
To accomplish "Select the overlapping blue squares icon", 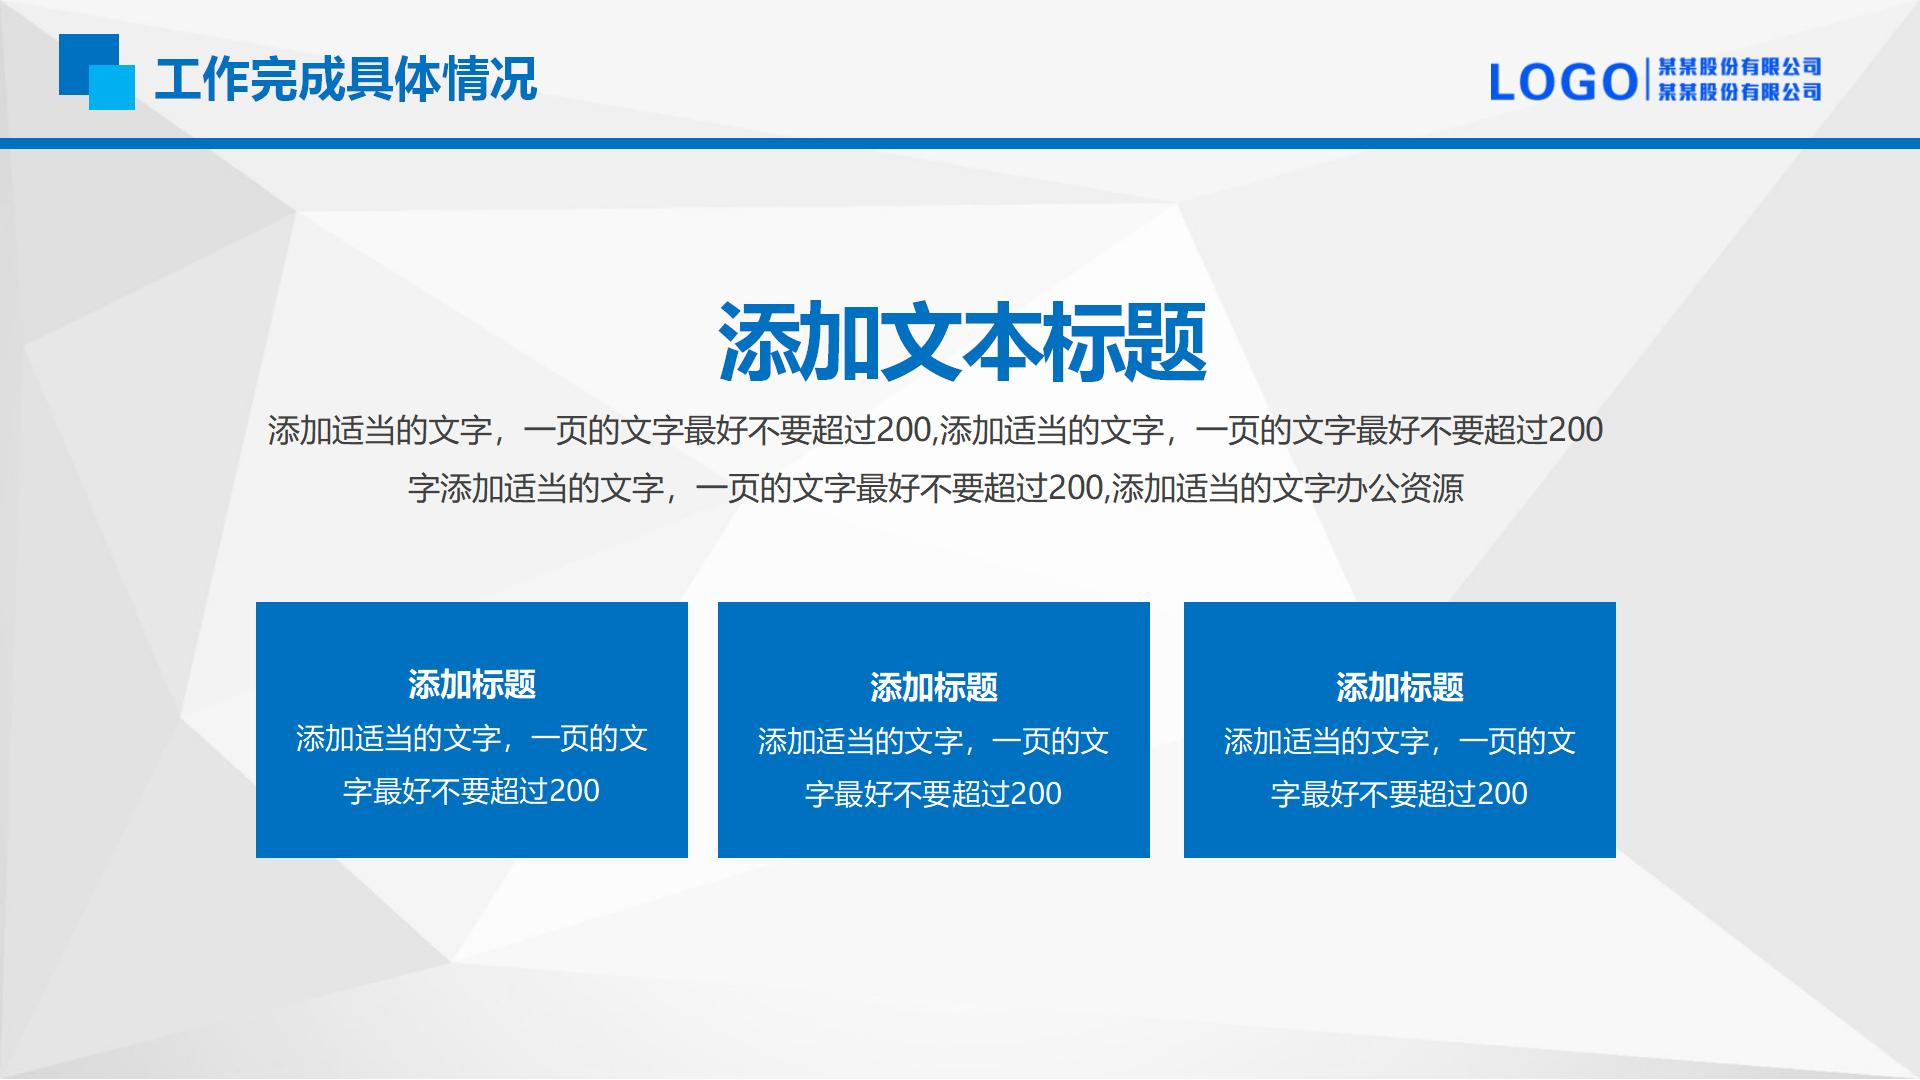I will click(97, 72).
